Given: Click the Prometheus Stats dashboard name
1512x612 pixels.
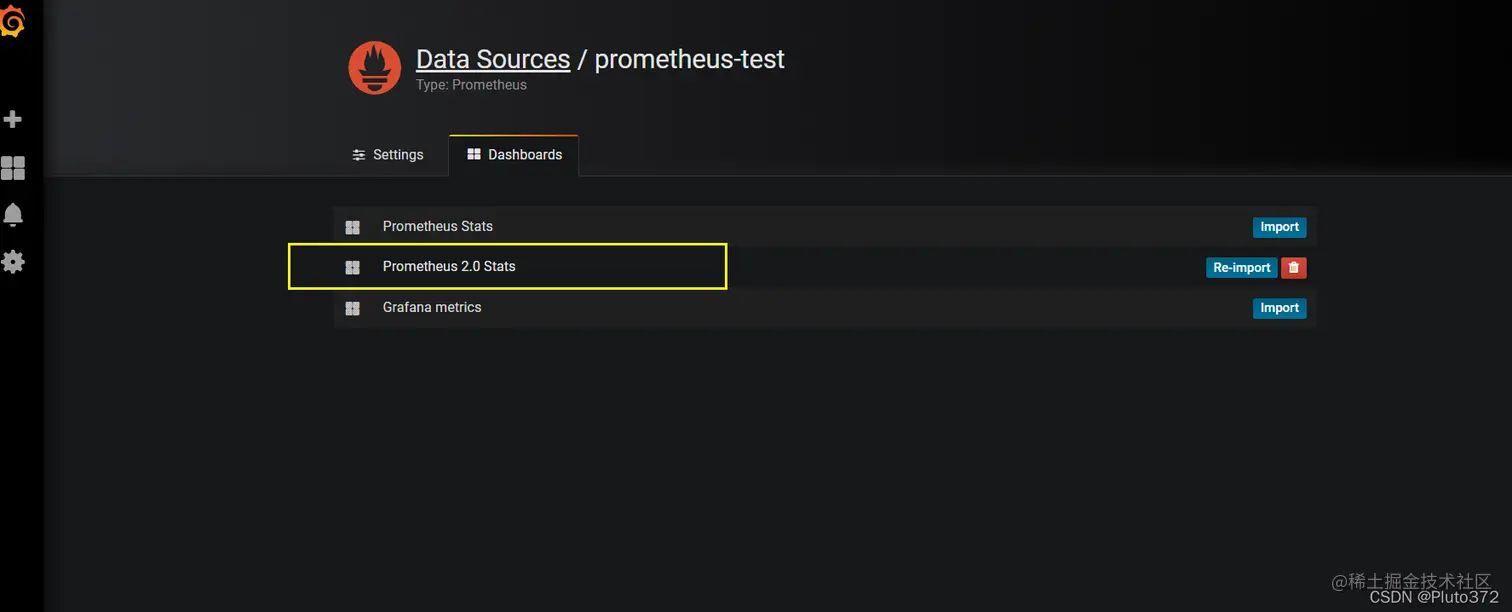Looking at the screenshot, I should 437,227.
